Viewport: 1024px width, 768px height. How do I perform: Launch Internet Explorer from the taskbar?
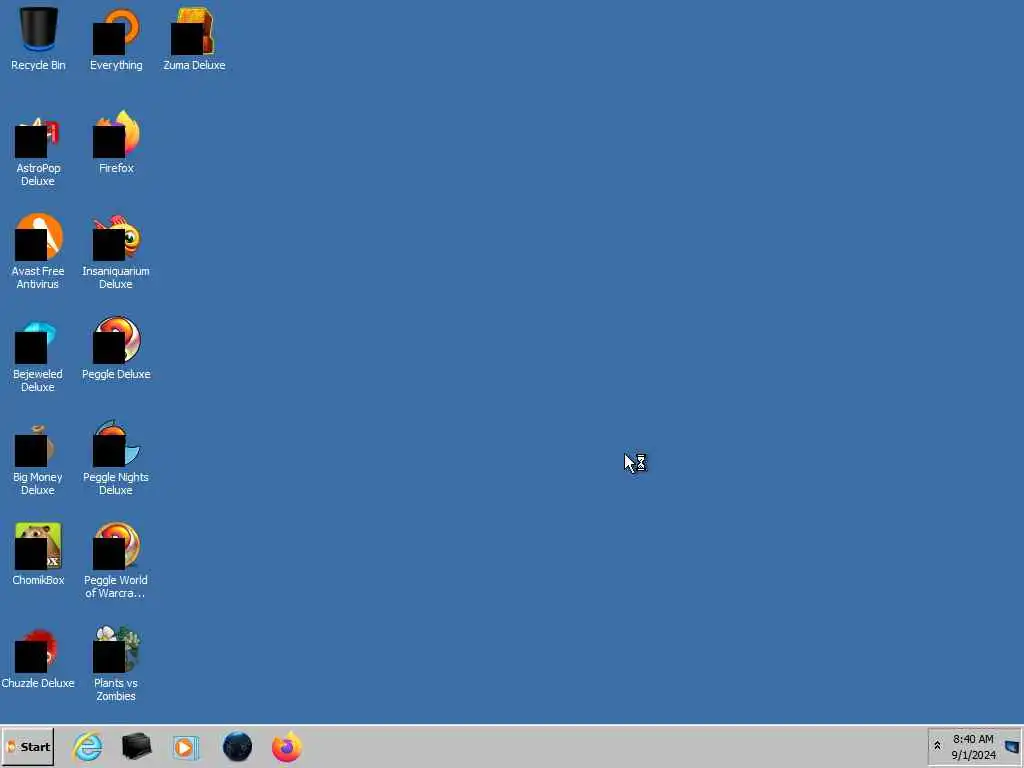(88, 746)
